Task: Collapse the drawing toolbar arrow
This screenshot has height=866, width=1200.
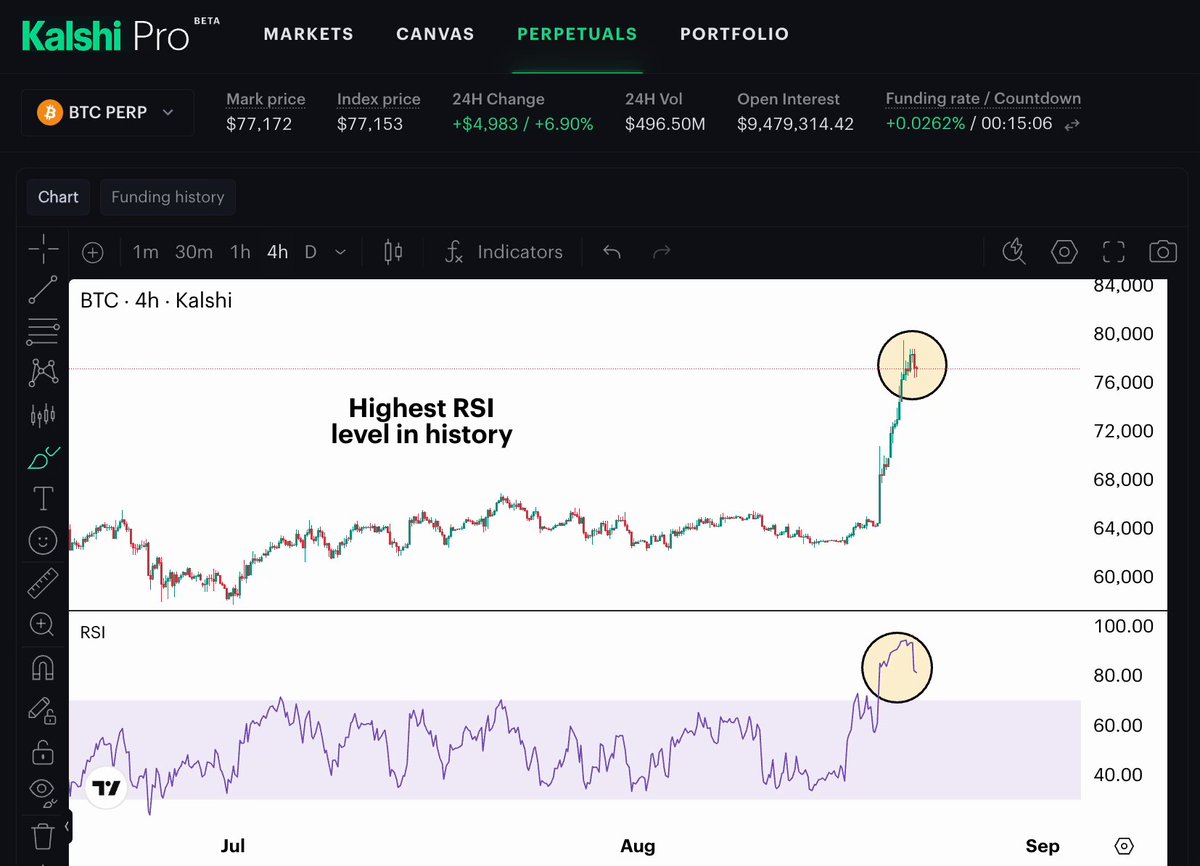Action: click(x=67, y=828)
